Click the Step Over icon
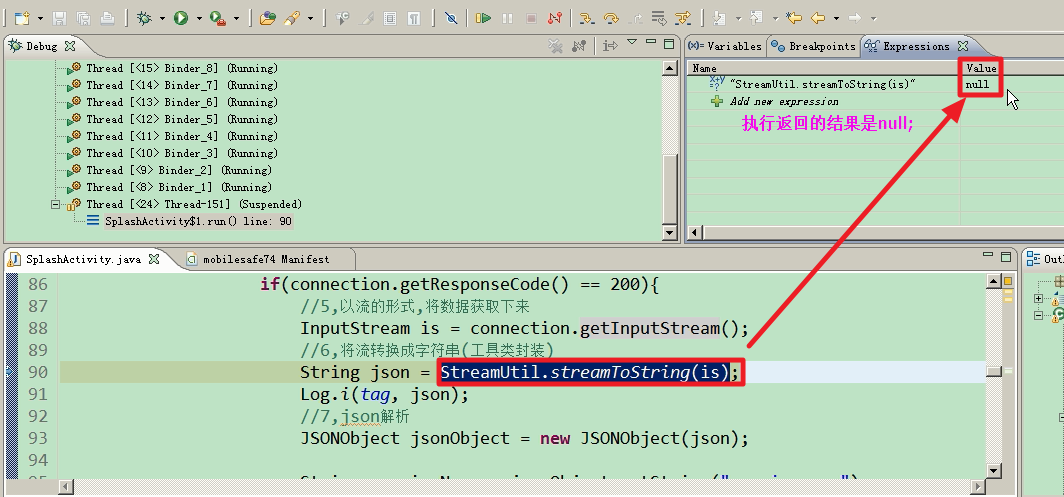 click(611, 18)
